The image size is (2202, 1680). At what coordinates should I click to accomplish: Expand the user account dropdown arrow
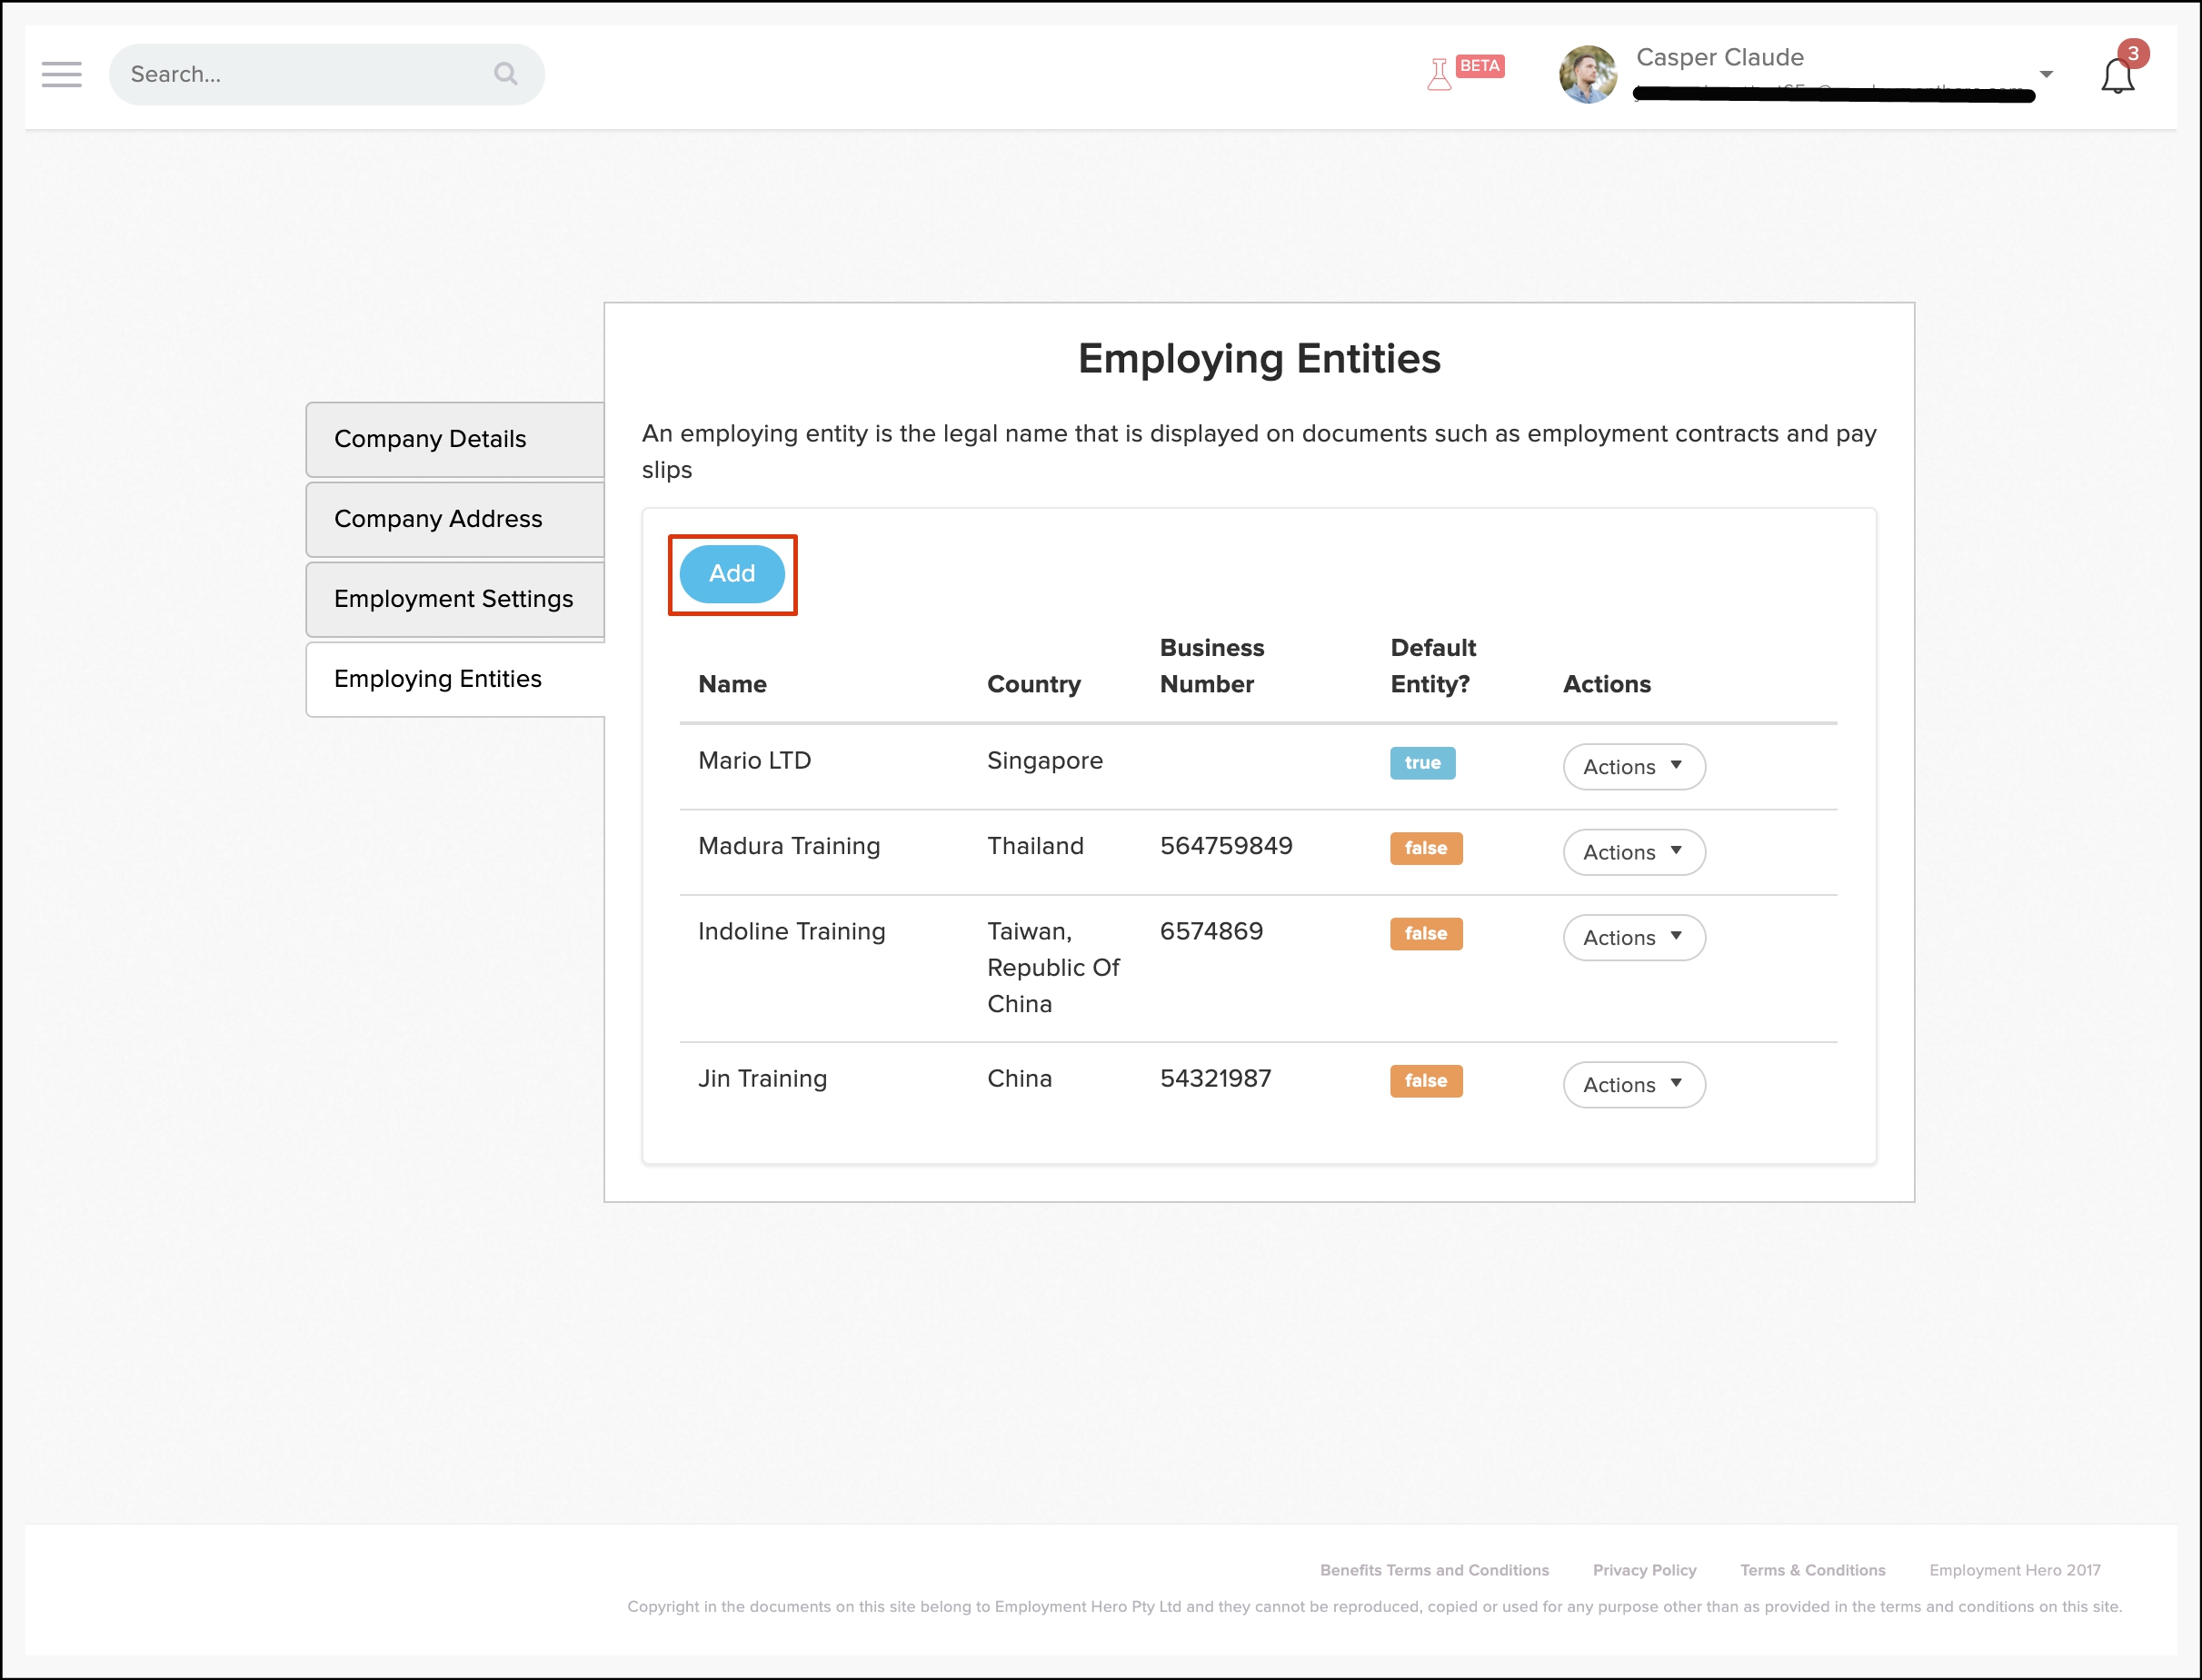(x=2046, y=75)
